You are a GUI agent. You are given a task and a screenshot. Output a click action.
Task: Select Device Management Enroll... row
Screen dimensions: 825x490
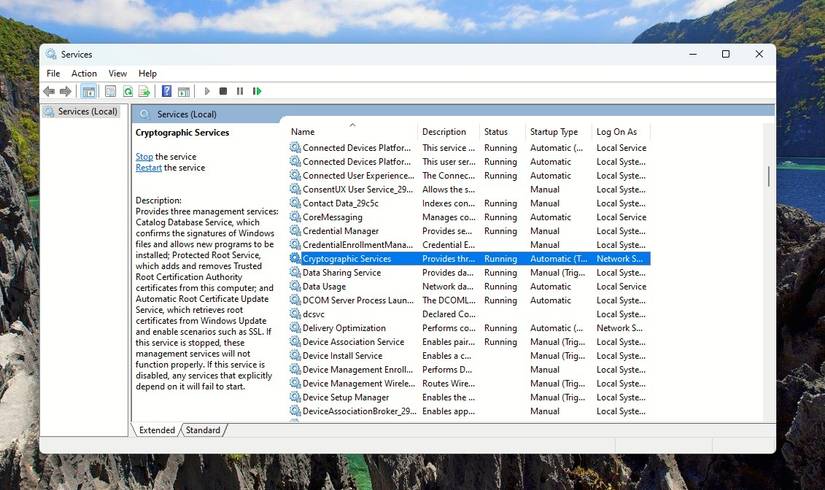tap(469, 369)
